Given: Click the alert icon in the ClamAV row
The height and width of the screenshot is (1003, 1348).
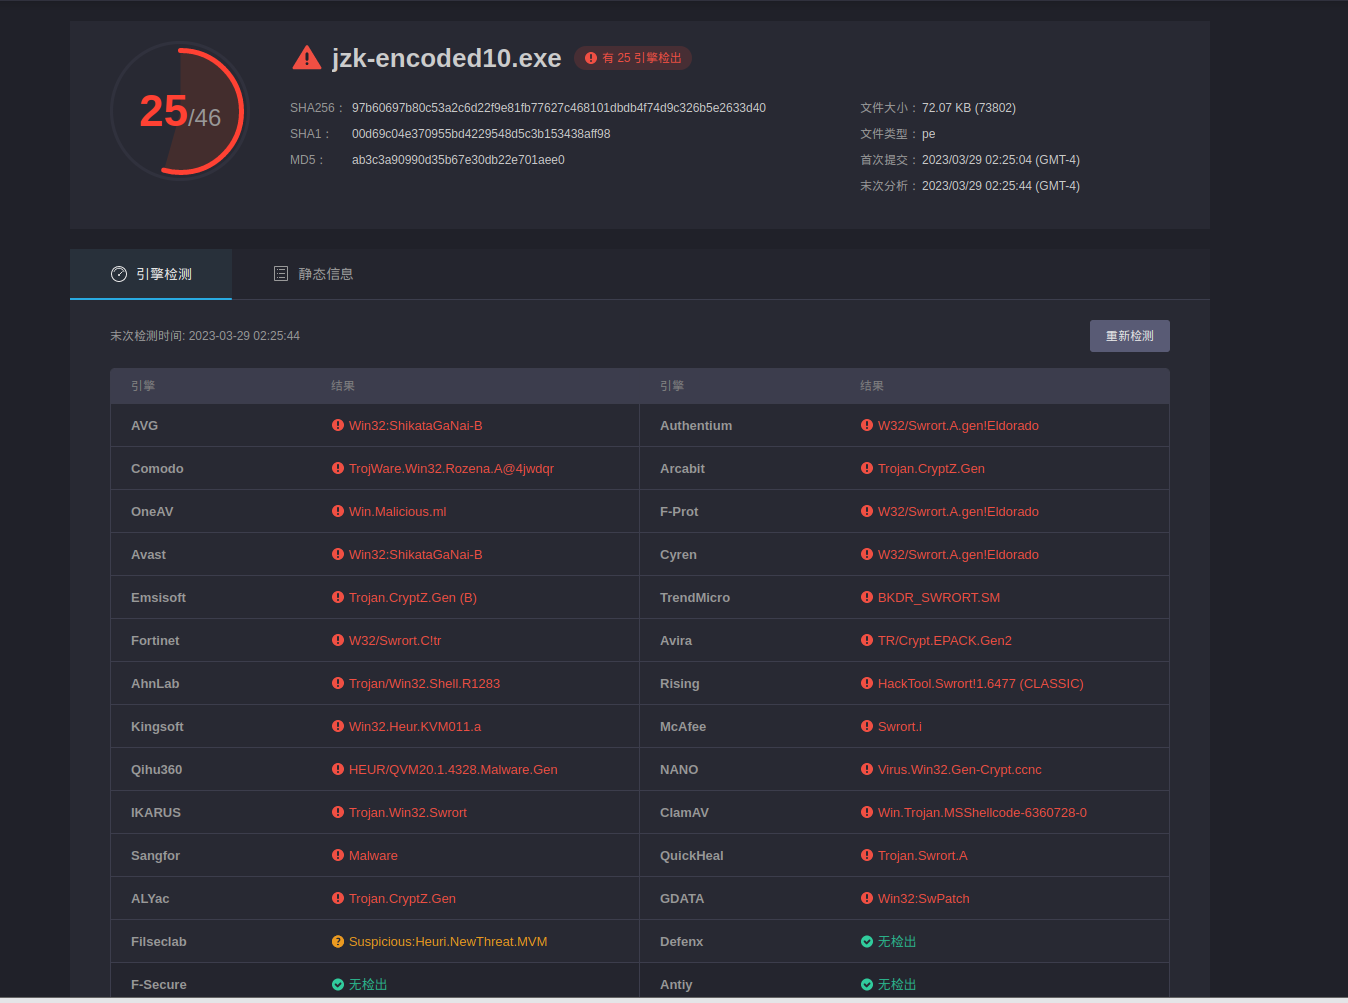Looking at the screenshot, I should (x=867, y=812).
